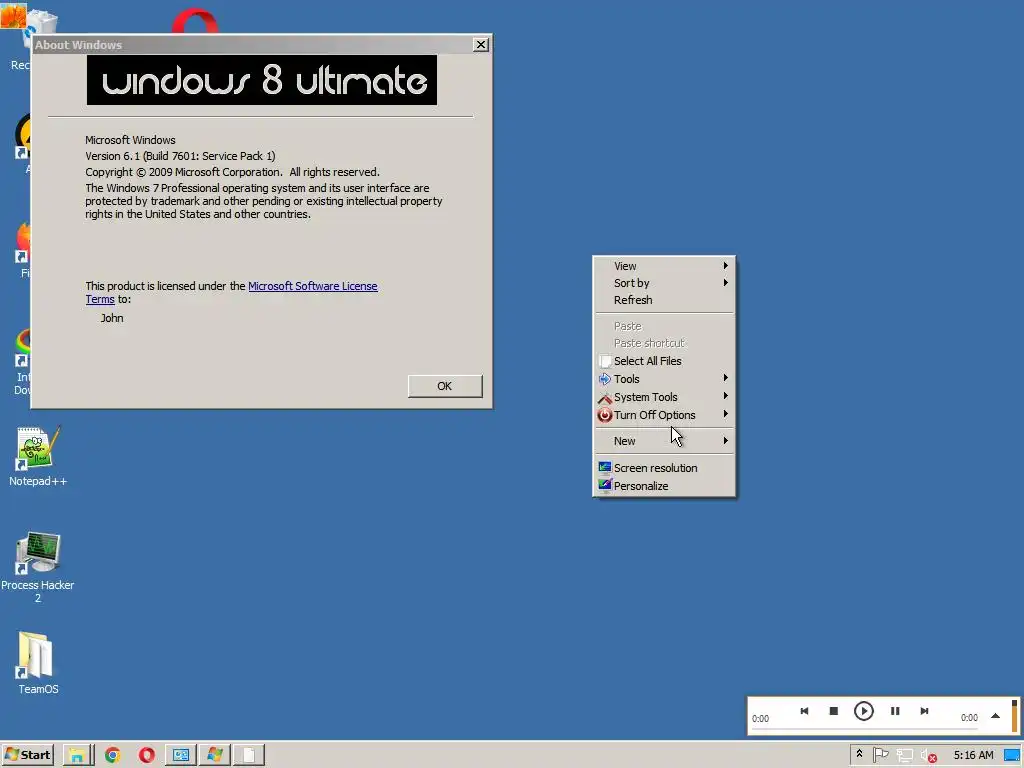Image resolution: width=1024 pixels, height=768 pixels.
Task: Open the Action Center flag icon
Action: tap(880, 755)
